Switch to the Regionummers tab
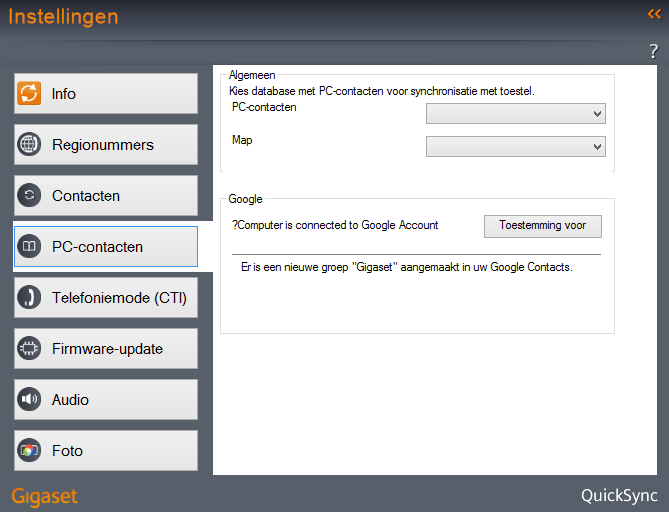The height and width of the screenshot is (512, 669). pos(106,144)
